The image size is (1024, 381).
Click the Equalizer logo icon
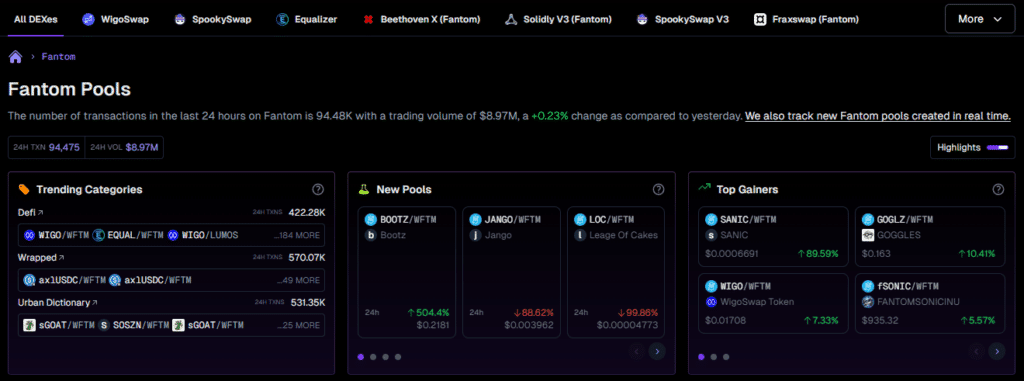coord(282,20)
